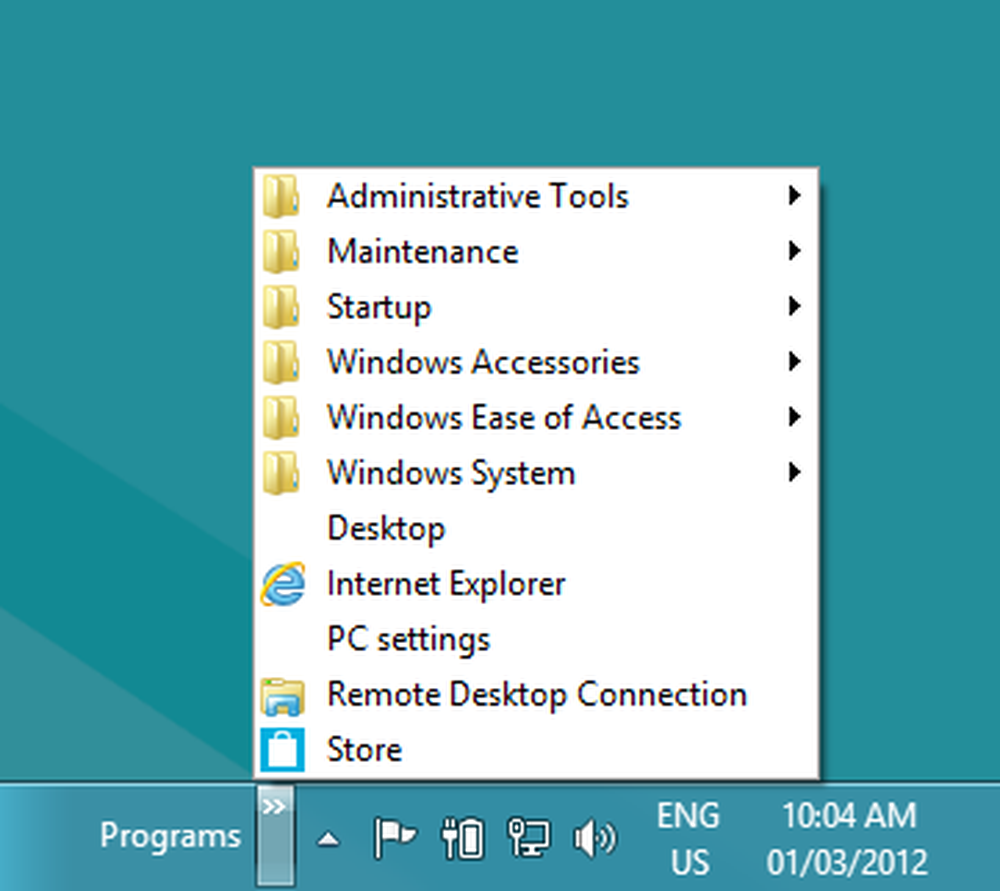Click the Remote Desktop Connection icon
The height and width of the screenshot is (891, 1000).
283,696
